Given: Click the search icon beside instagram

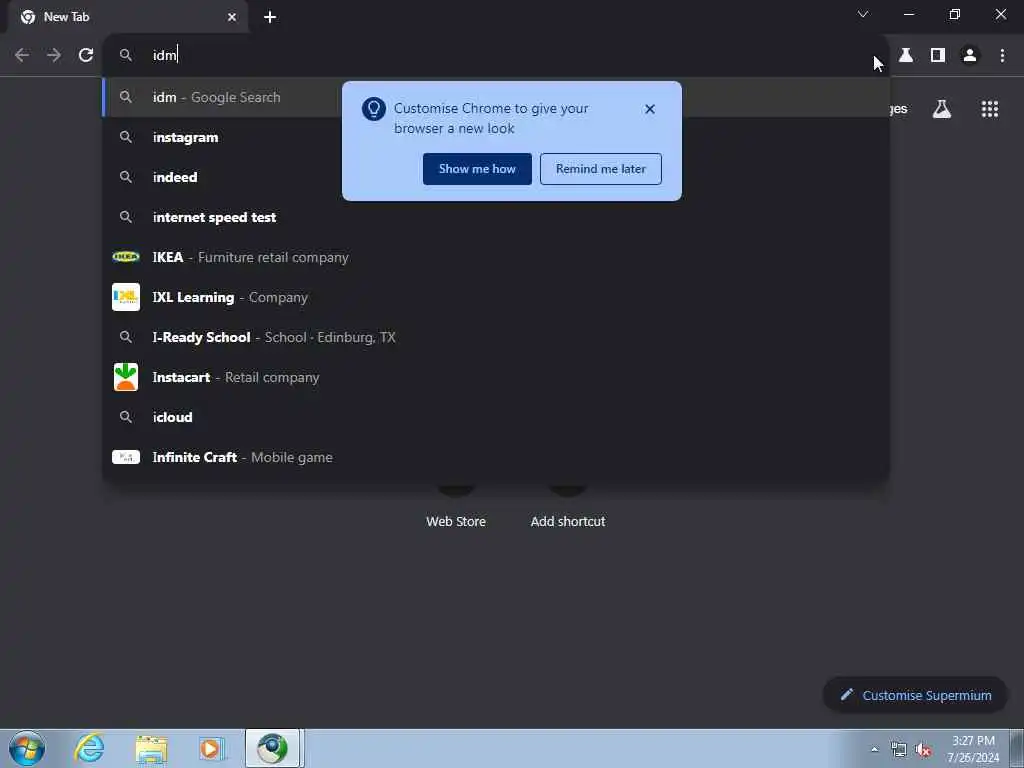Looking at the screenshot, I should [x=126, y=137].
